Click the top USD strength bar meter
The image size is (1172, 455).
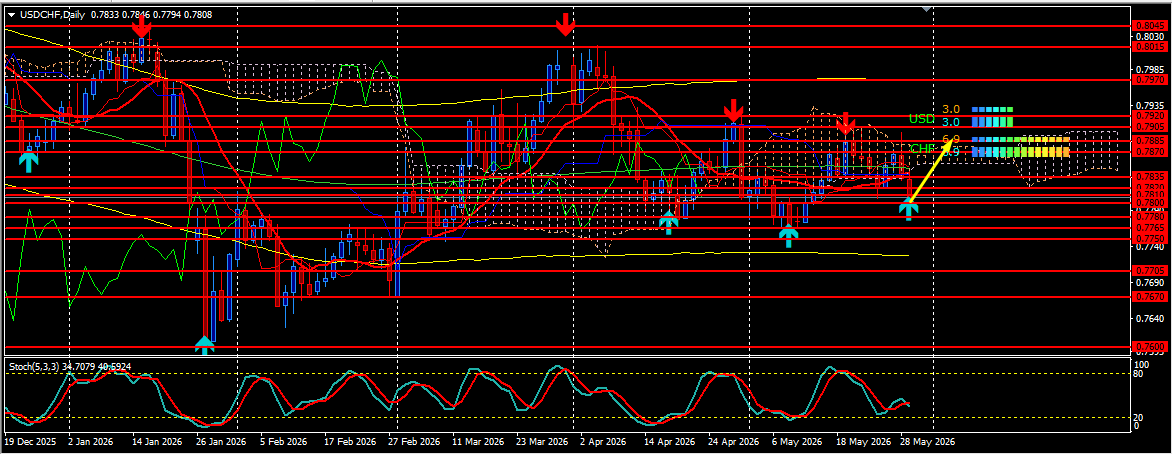coord(993,109)
